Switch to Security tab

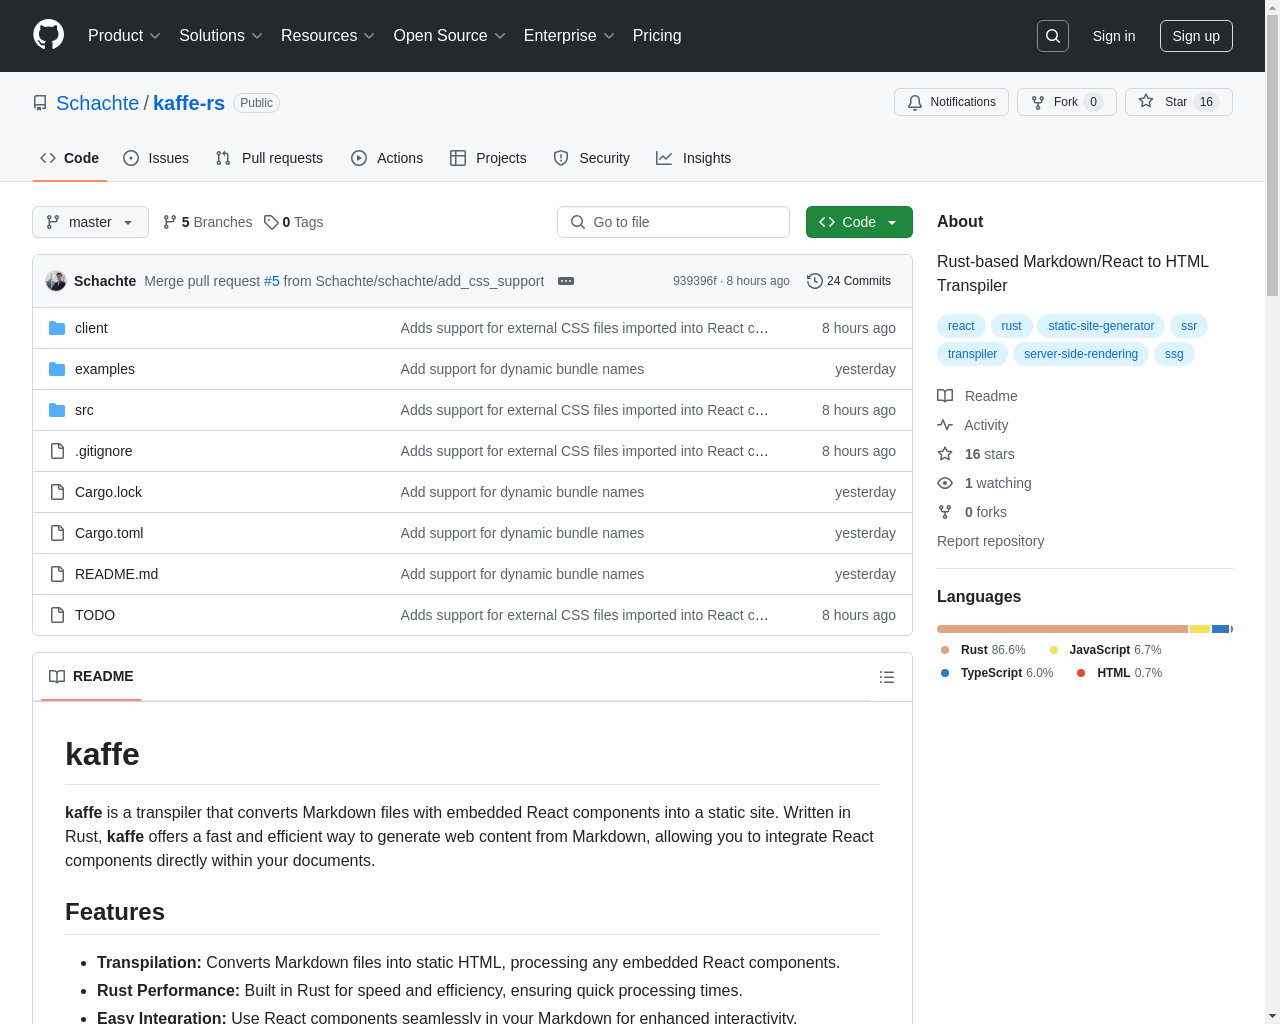pos(592,158)
